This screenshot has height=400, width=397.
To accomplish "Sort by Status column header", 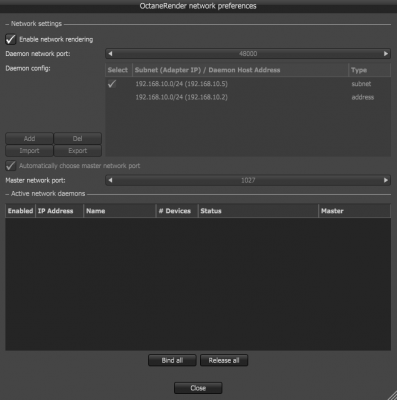I will pyautogui.click(x=258, y=211).
